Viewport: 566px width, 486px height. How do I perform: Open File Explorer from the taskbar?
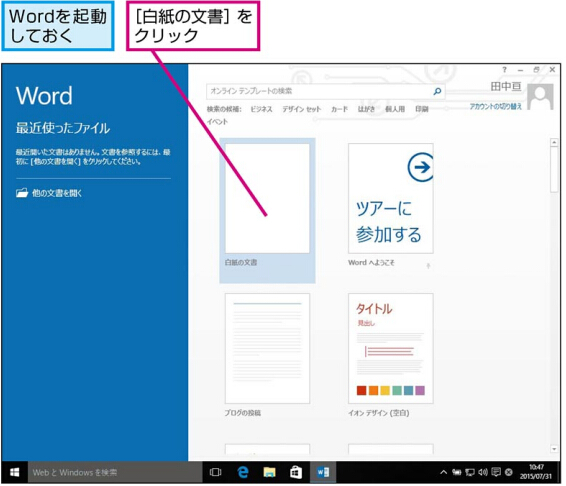pyautogui.click(x=269, y=472)
